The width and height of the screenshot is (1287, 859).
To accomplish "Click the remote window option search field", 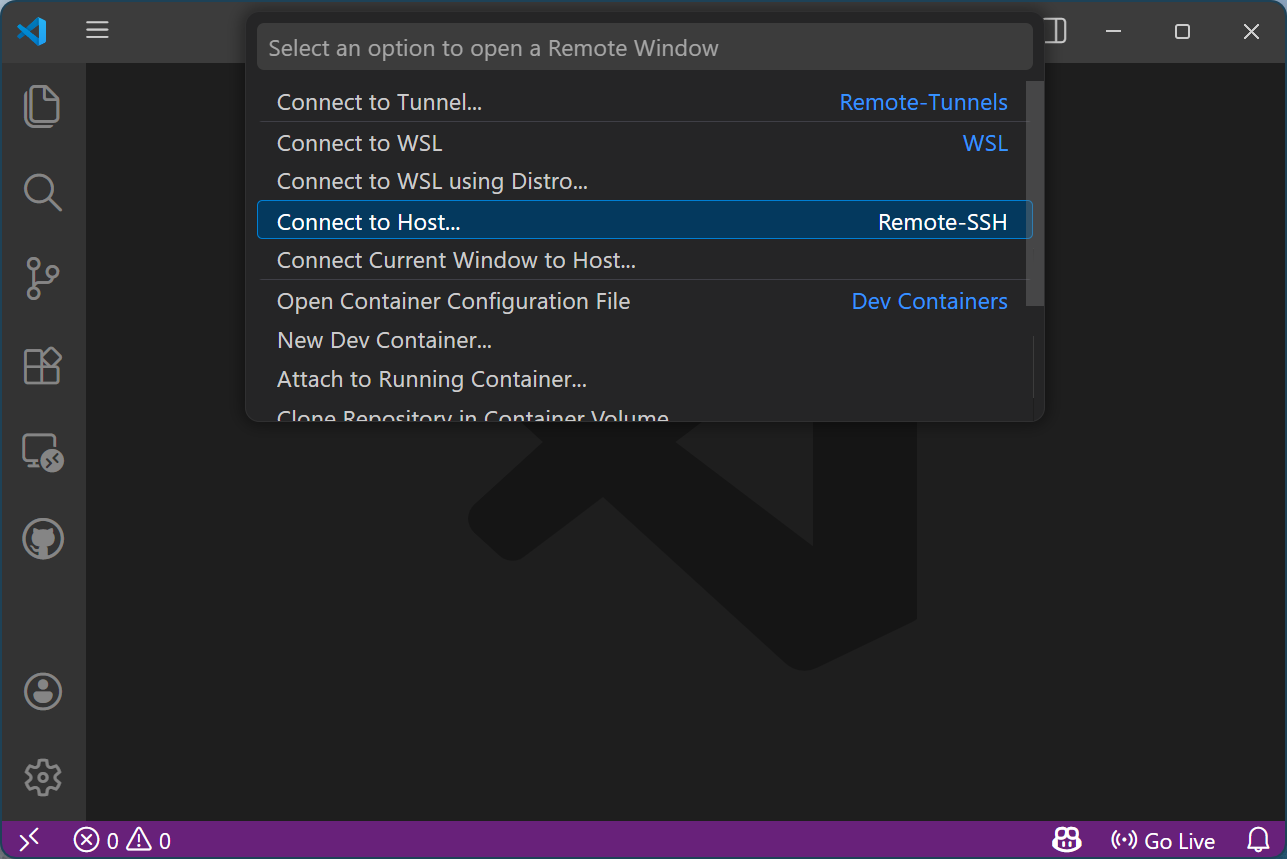I will click(645, 47).
